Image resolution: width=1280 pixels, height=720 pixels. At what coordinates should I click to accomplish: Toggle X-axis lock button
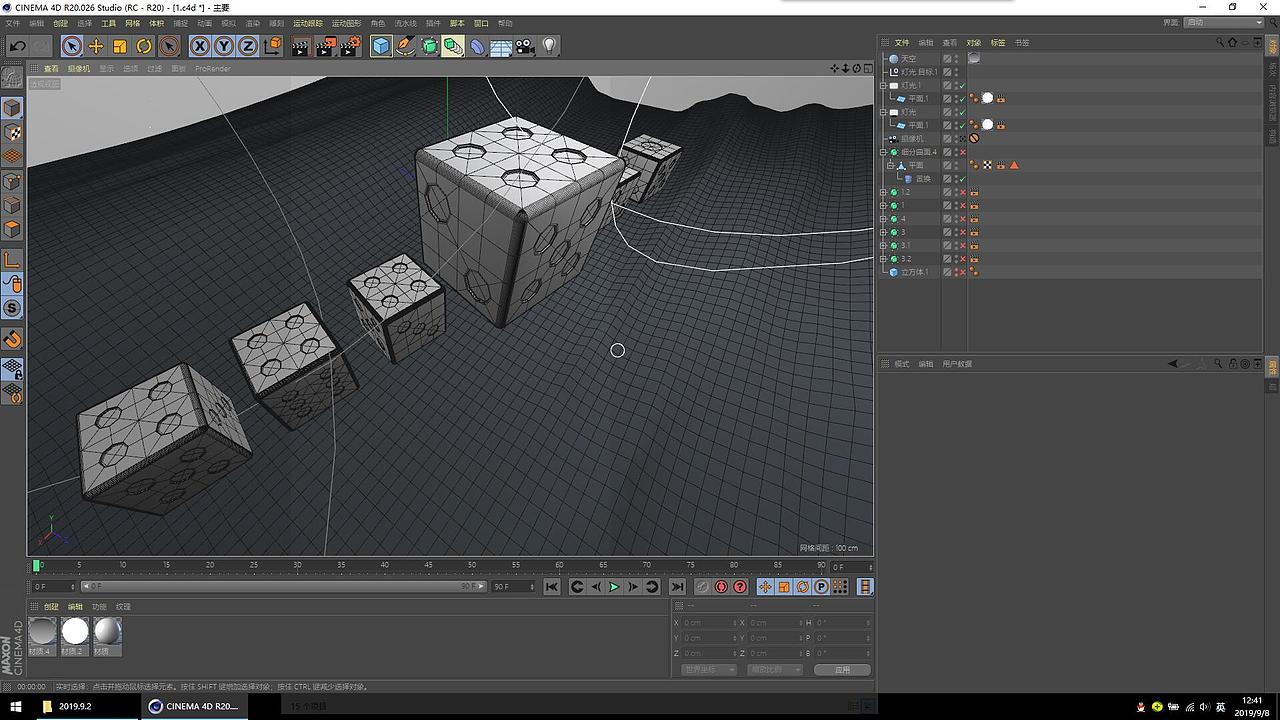click(x=200, y=46)
